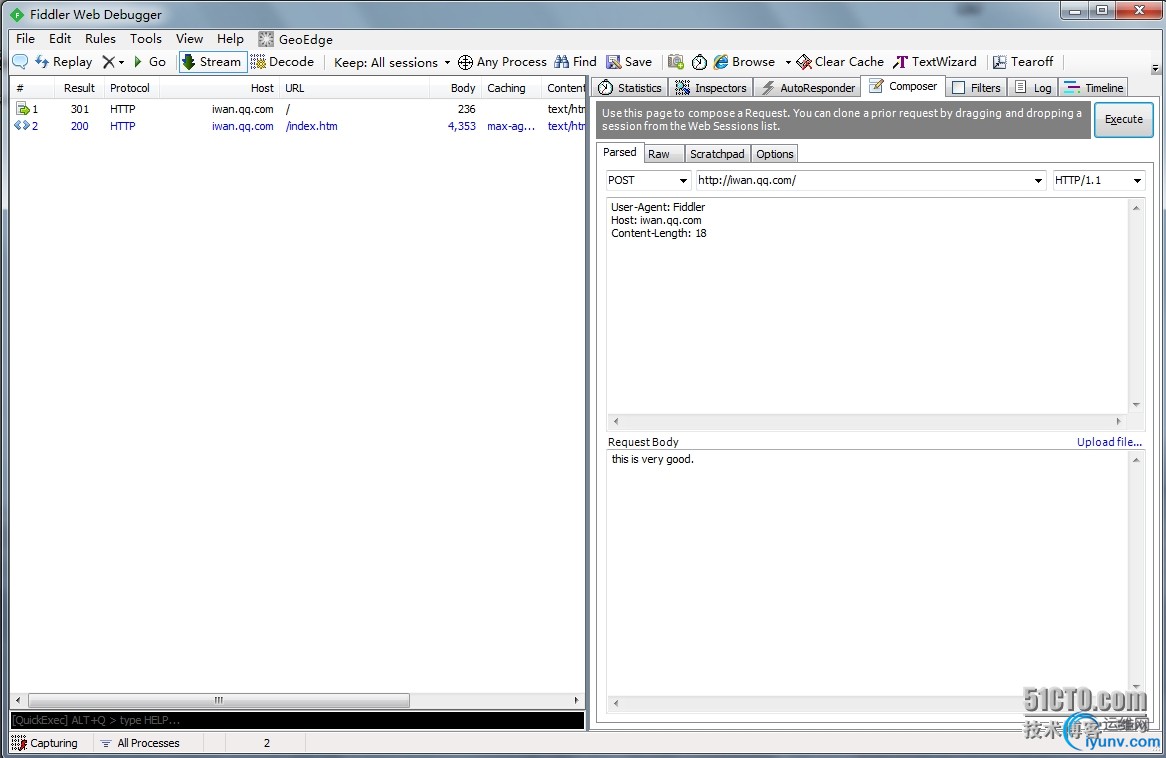Click the toolbar overflow arrow

(x=1155, y=68)
